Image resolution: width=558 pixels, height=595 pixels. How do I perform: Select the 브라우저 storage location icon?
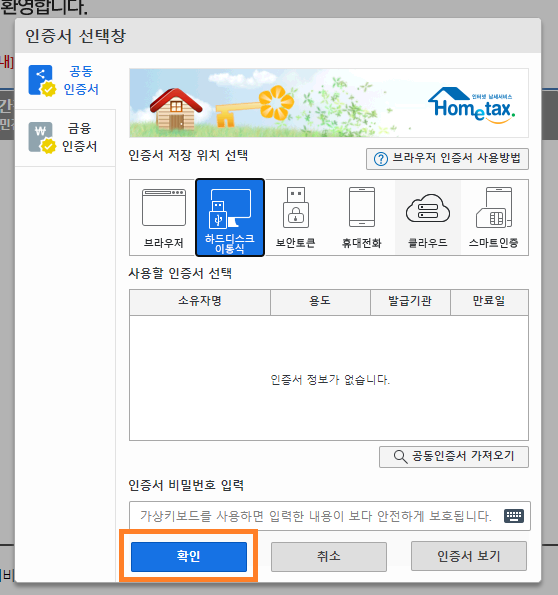pyautogui.click(x=164, y=218)
